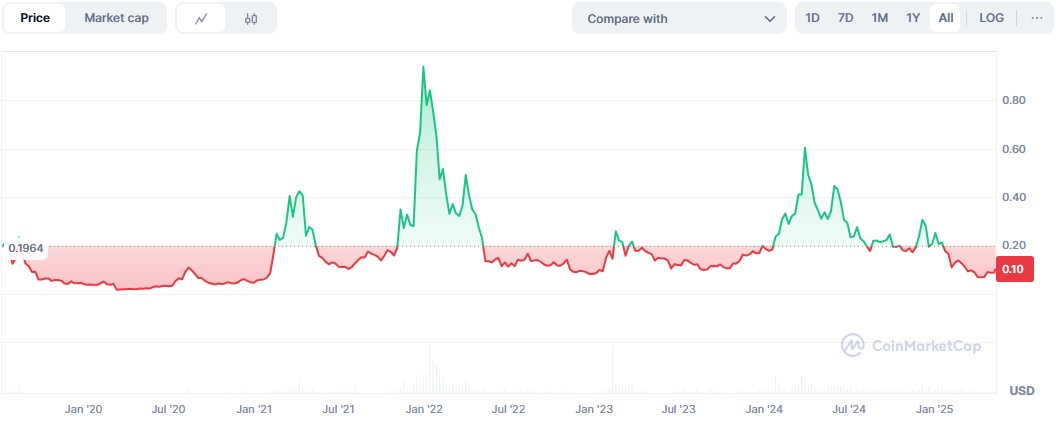Switch to line chart view
Image resolution: width=1056 pixels, height=423 pixels.
pos(201,18)
